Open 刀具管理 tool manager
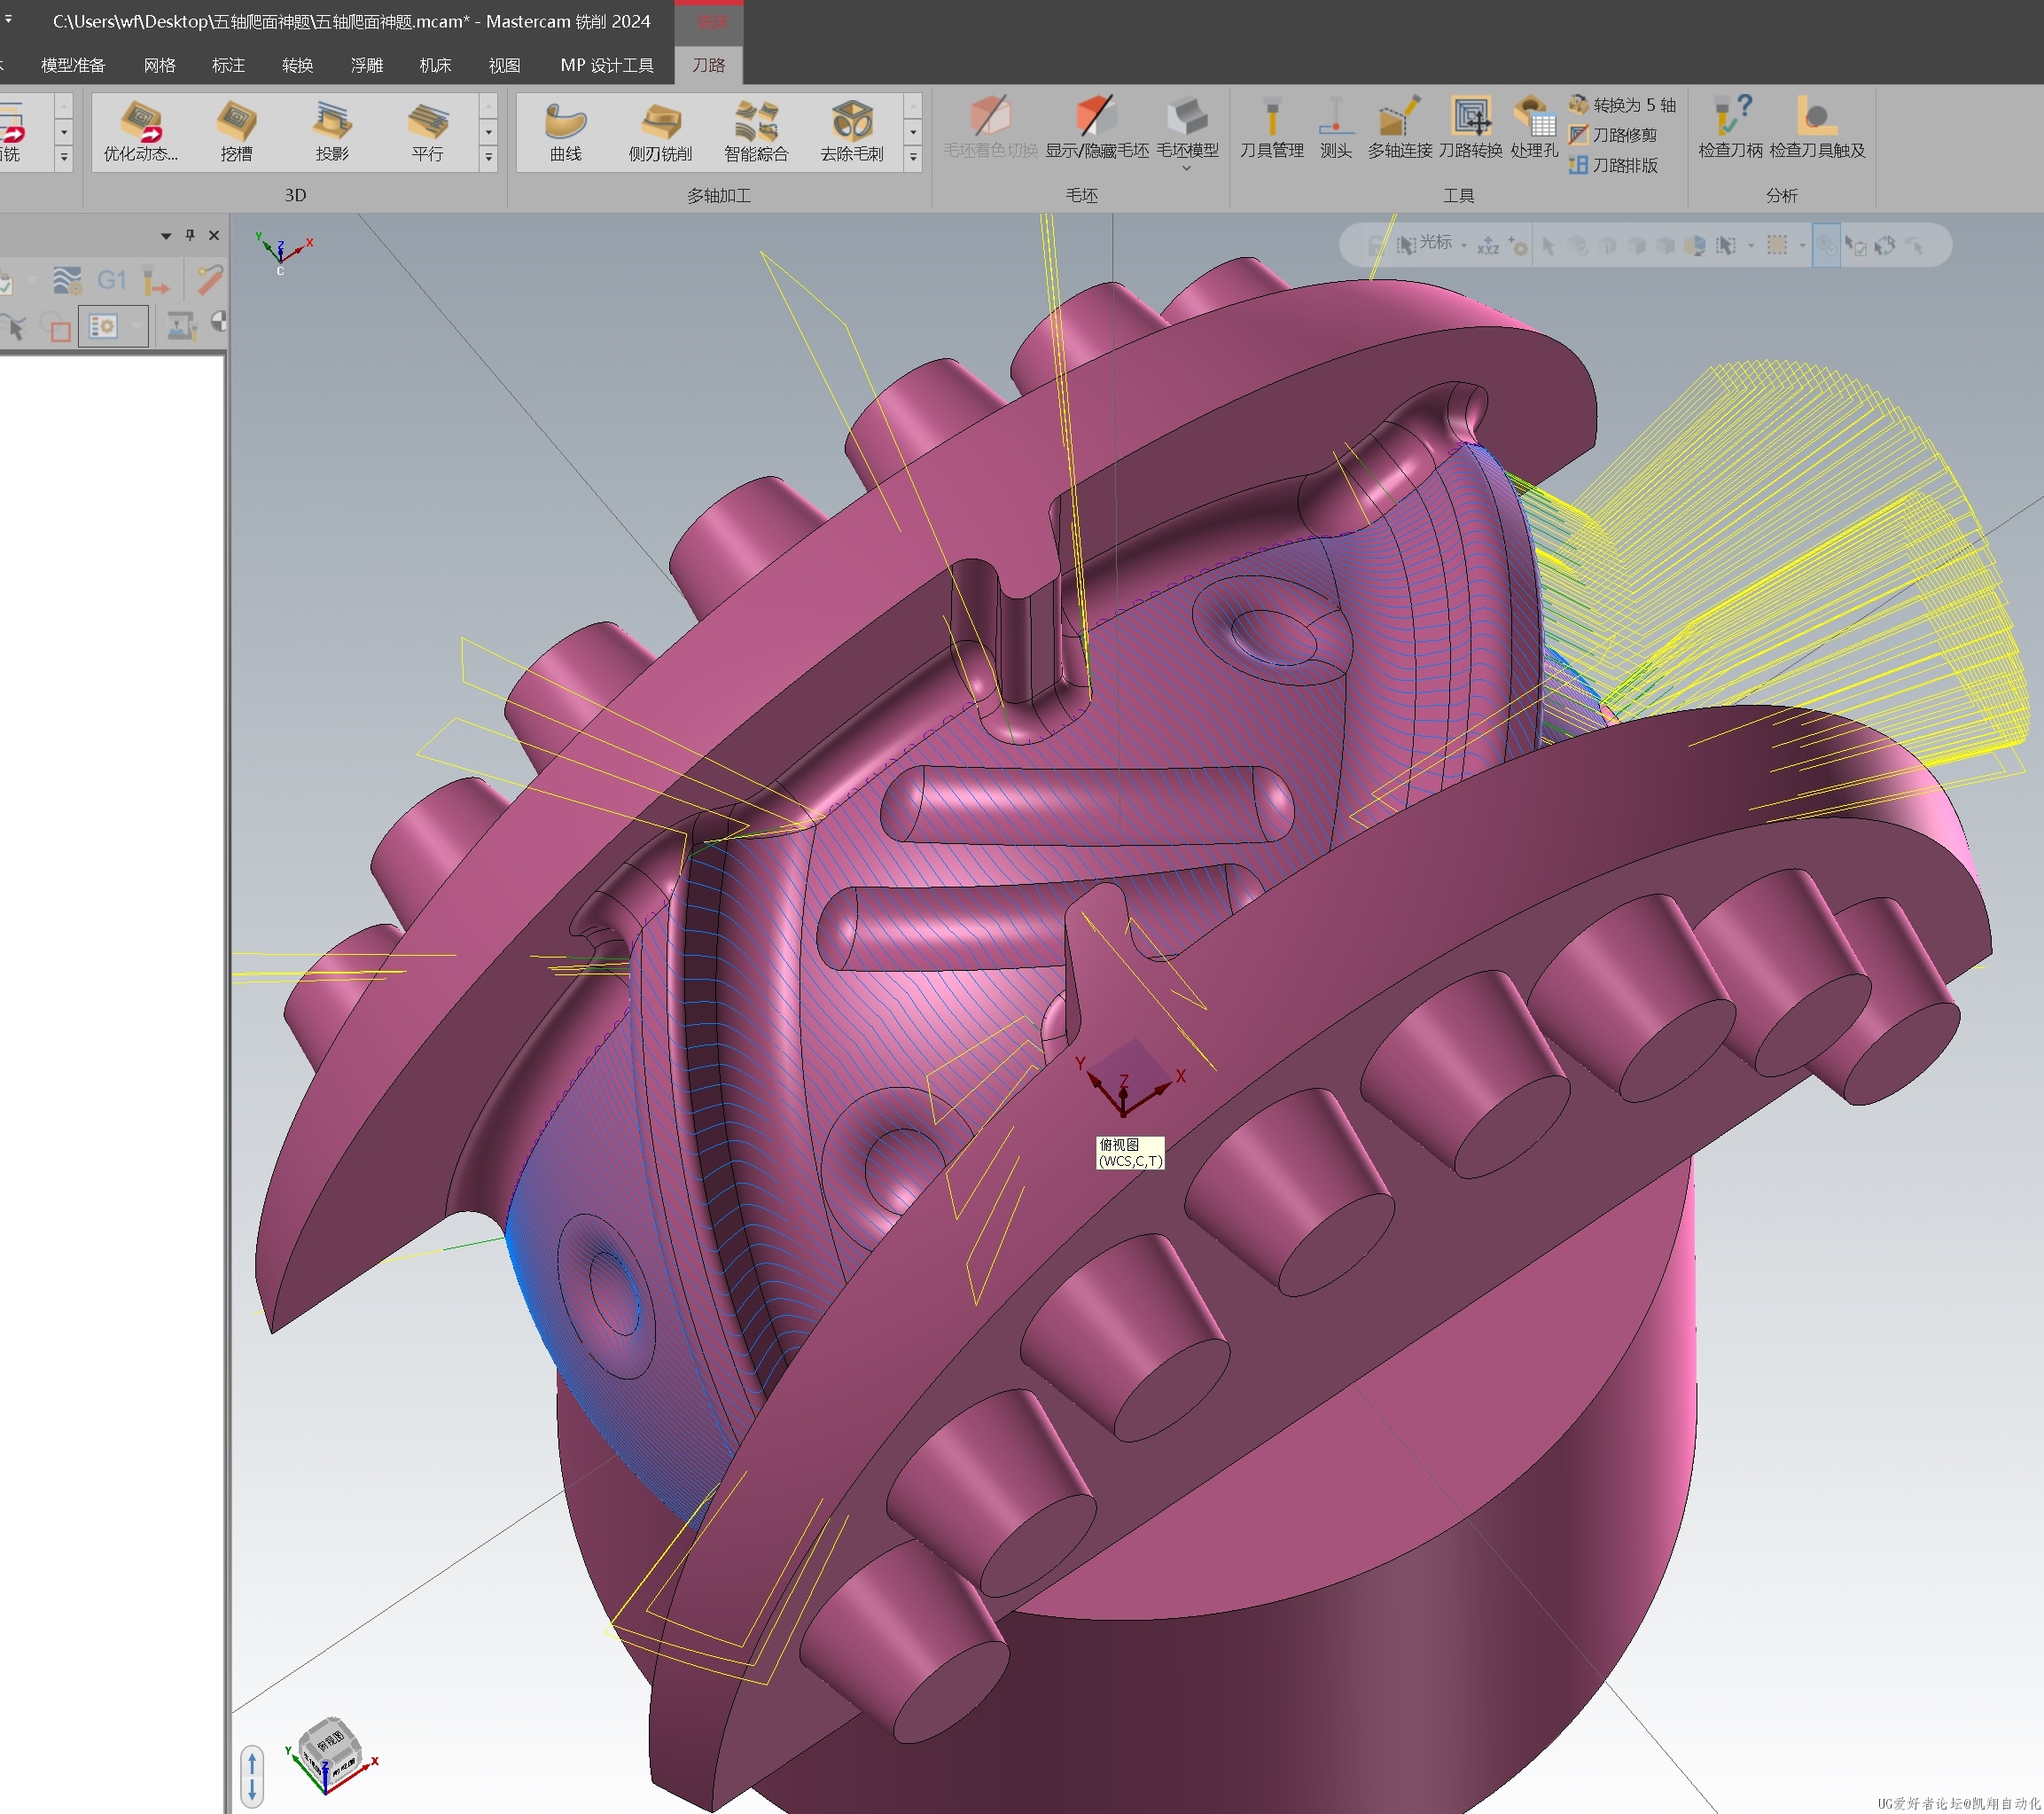Image resolution: width=2044 pixels, height=1814 pixels. pyautogui.click(x=1272, y=128)
